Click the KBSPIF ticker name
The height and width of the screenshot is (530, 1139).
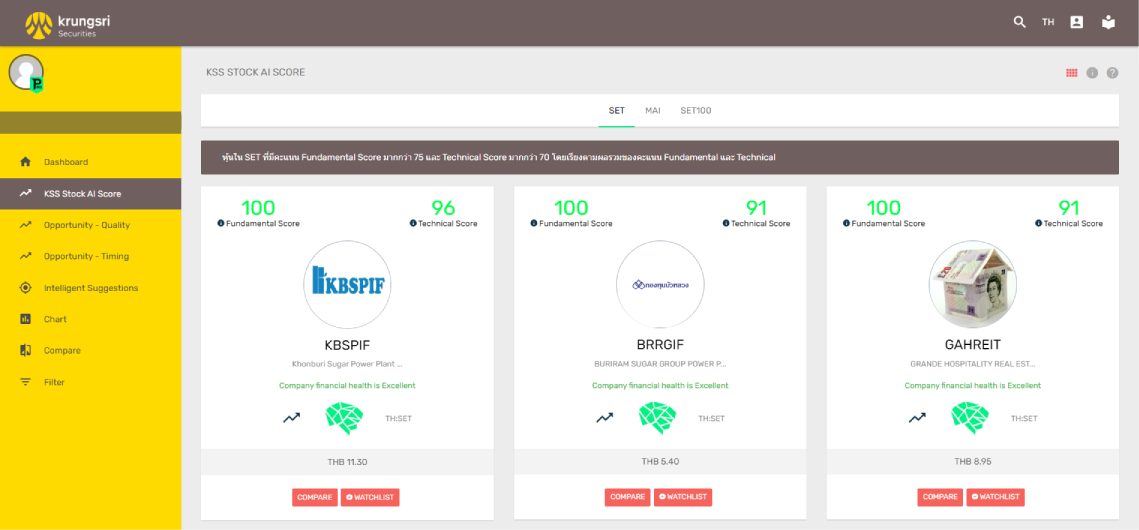347,346
